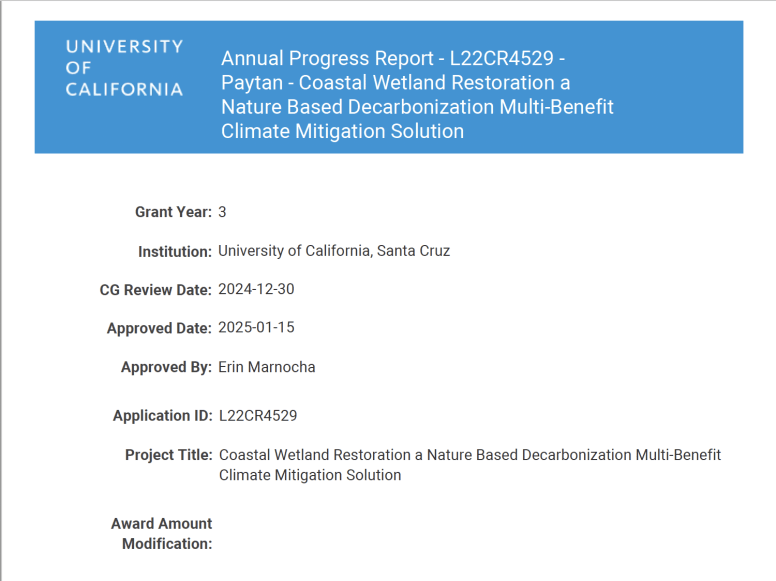Select the Grant Year value 3
Image resolution: width=776 pixels, height=581 pixels.
coord(222,212)
